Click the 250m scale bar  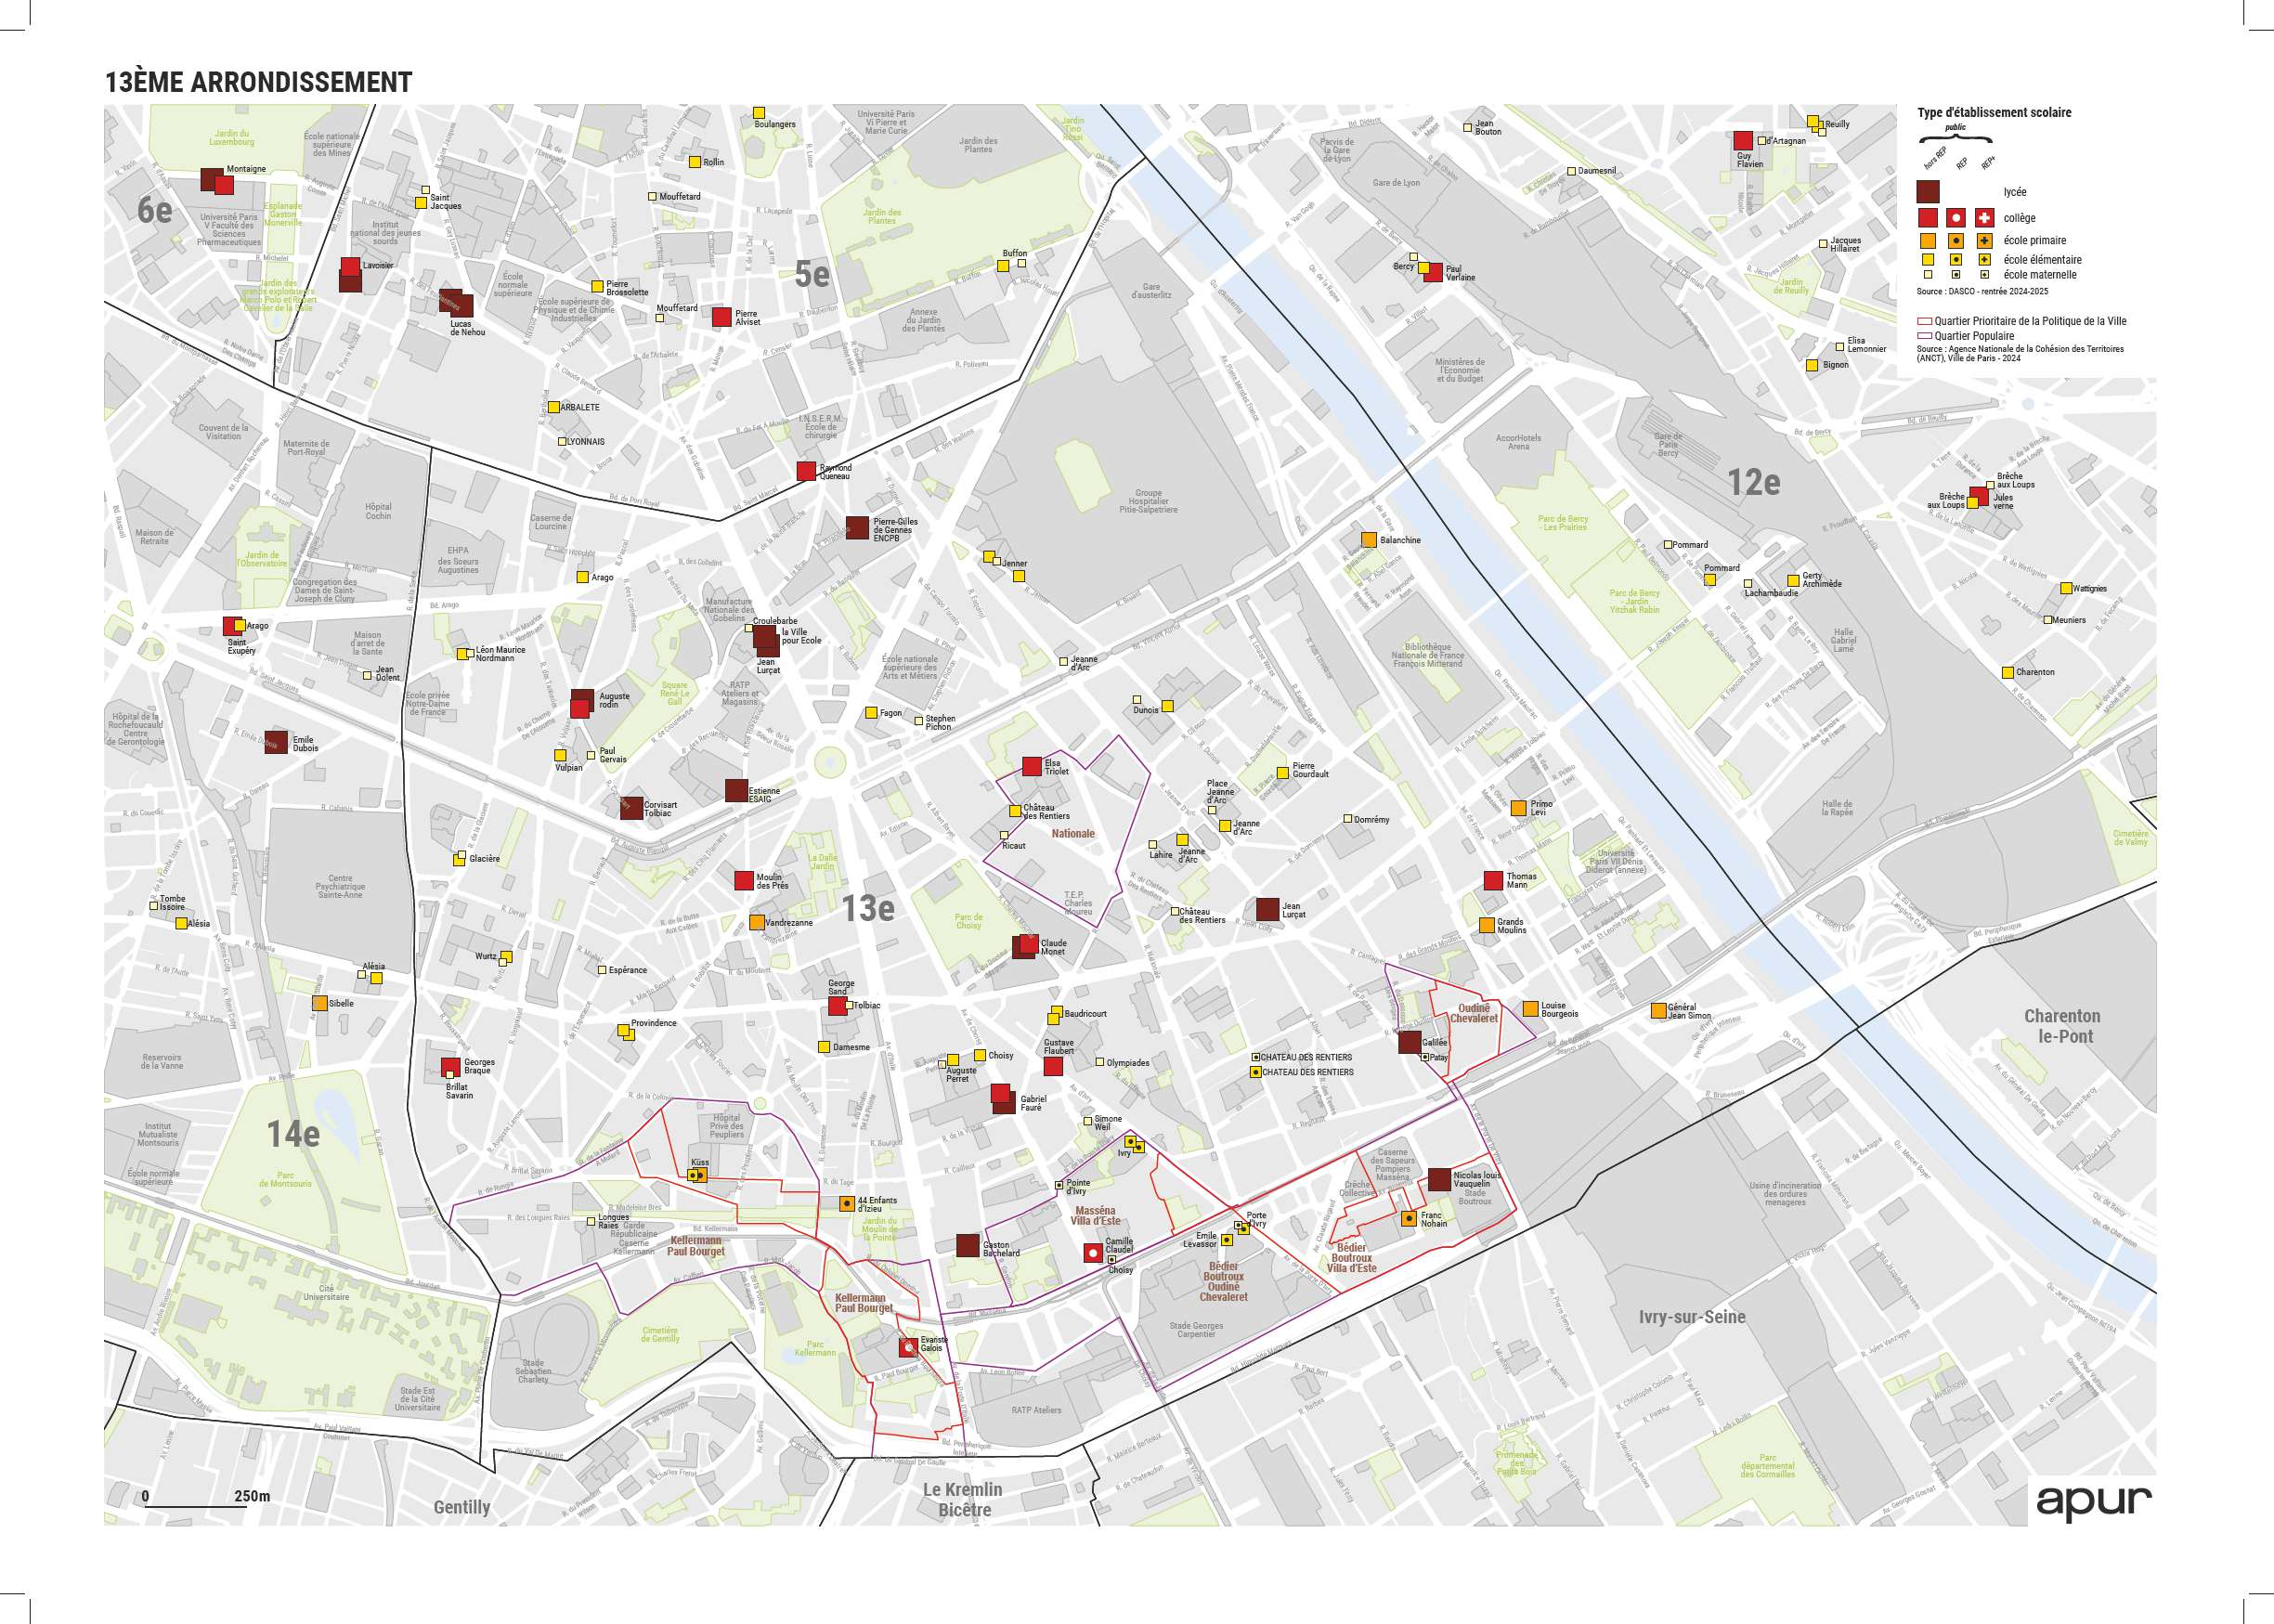(196, 1506)
